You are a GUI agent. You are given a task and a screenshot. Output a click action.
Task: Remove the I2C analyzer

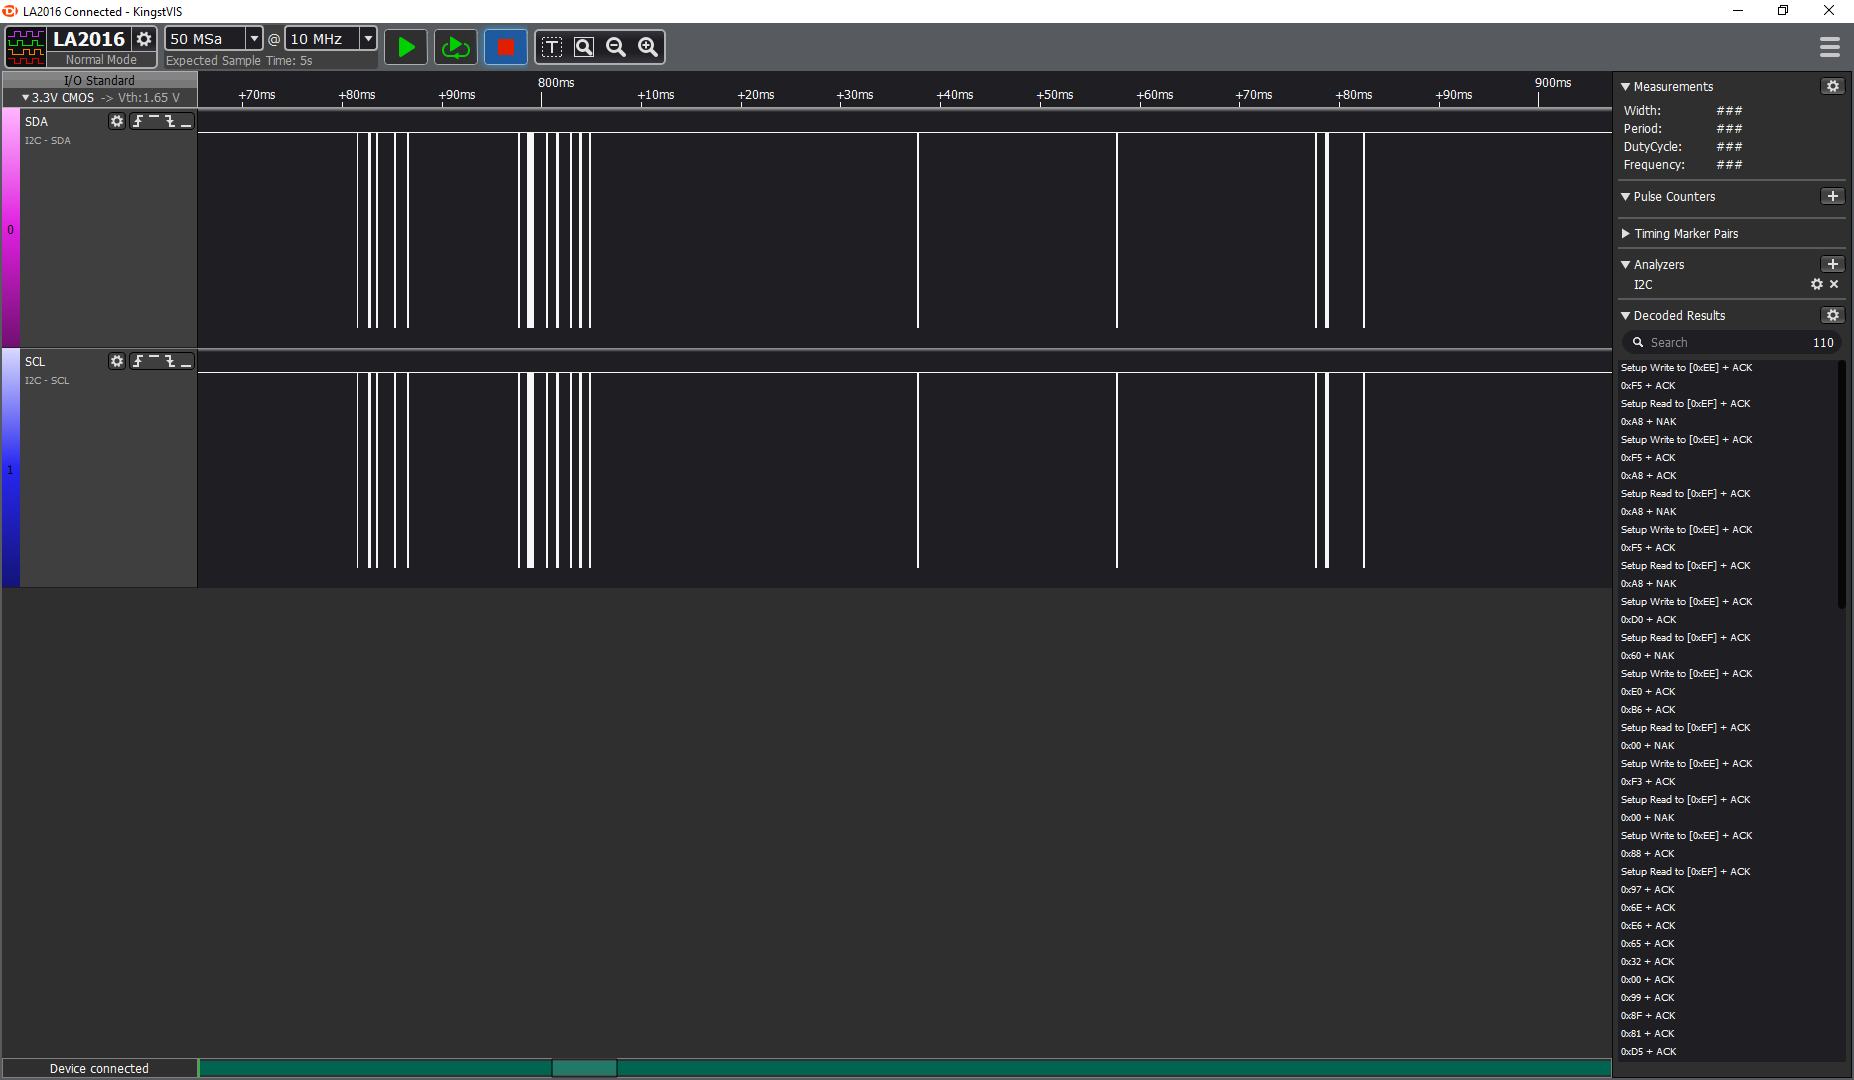point(1834,285)
